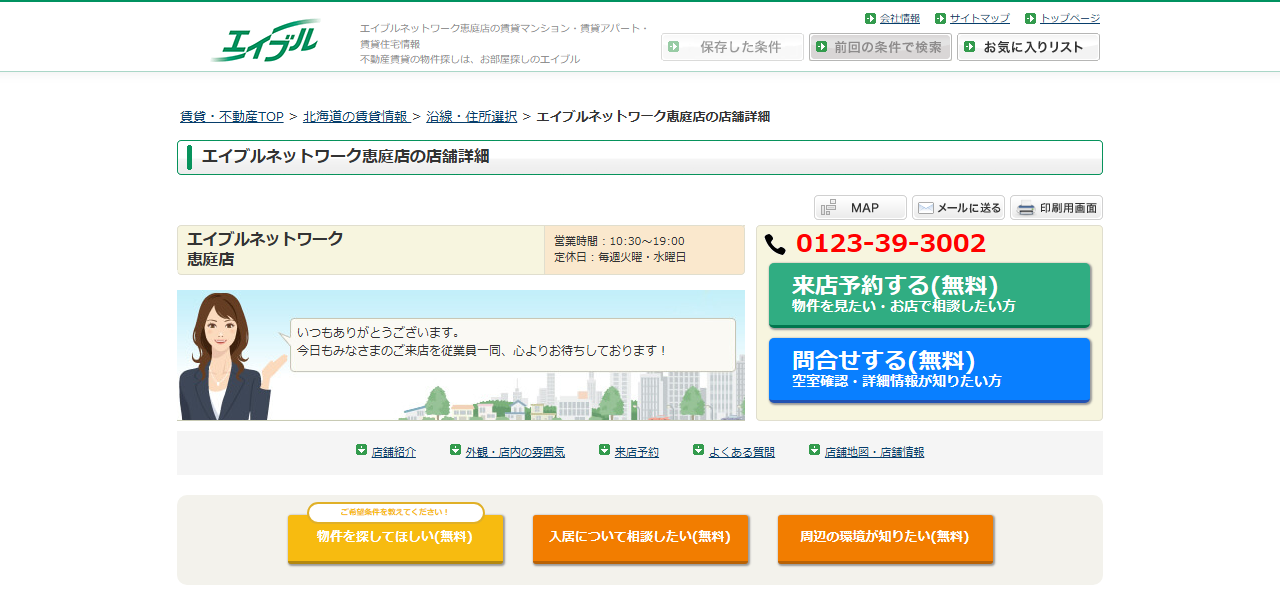This screenshot has height=600, width=1280.
Task: Go to トップページ link
Action: [x=1070, y=18]
